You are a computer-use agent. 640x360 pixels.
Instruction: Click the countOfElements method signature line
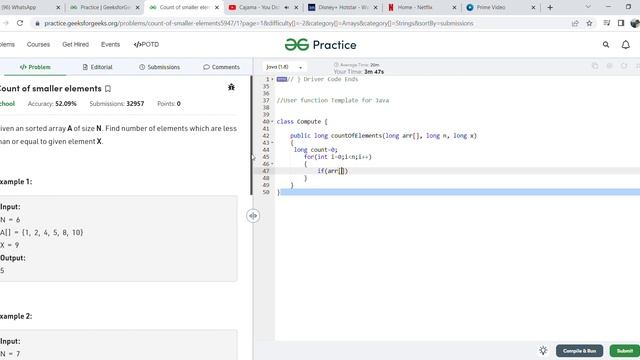383,136
